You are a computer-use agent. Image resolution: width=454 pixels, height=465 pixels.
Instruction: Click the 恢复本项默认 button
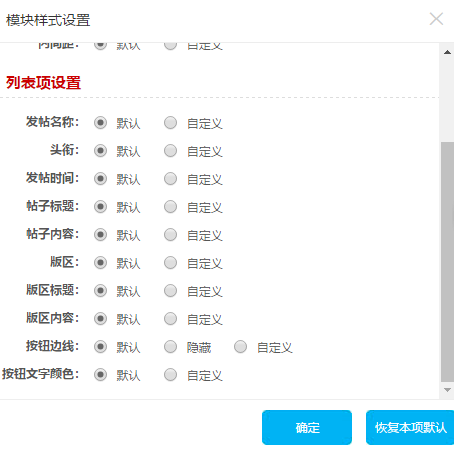[410, 427]
